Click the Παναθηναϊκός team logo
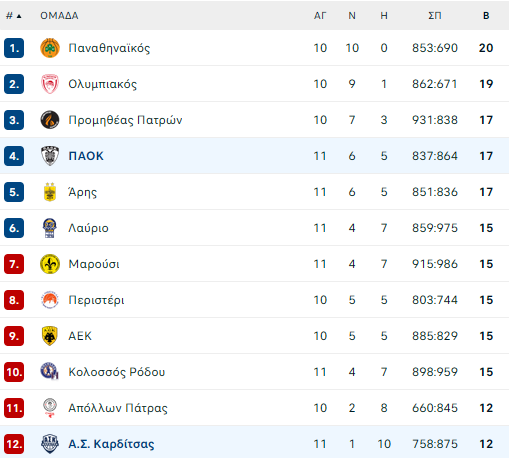 50,48
